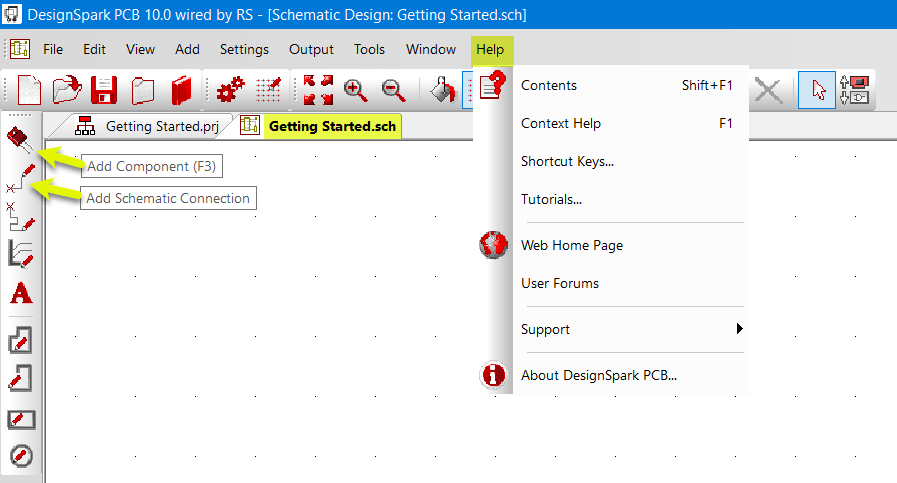Open About DesignSpark PCB... dialog

[x=611, y=375]
